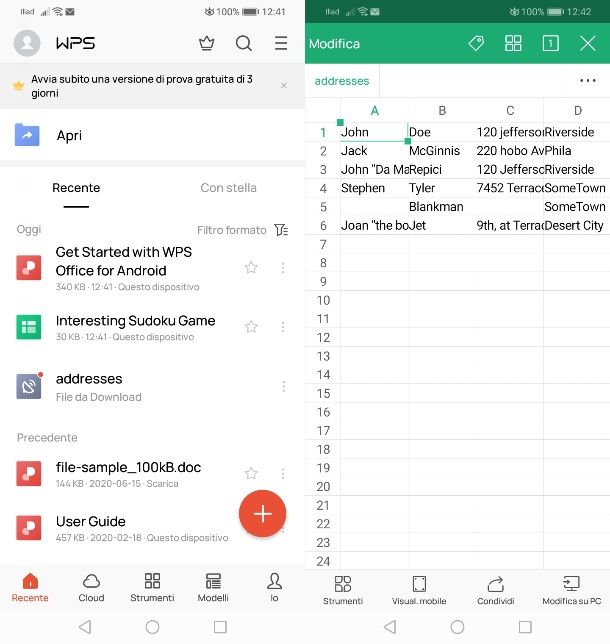Choose Modifica su PC option

pos(571,591)
